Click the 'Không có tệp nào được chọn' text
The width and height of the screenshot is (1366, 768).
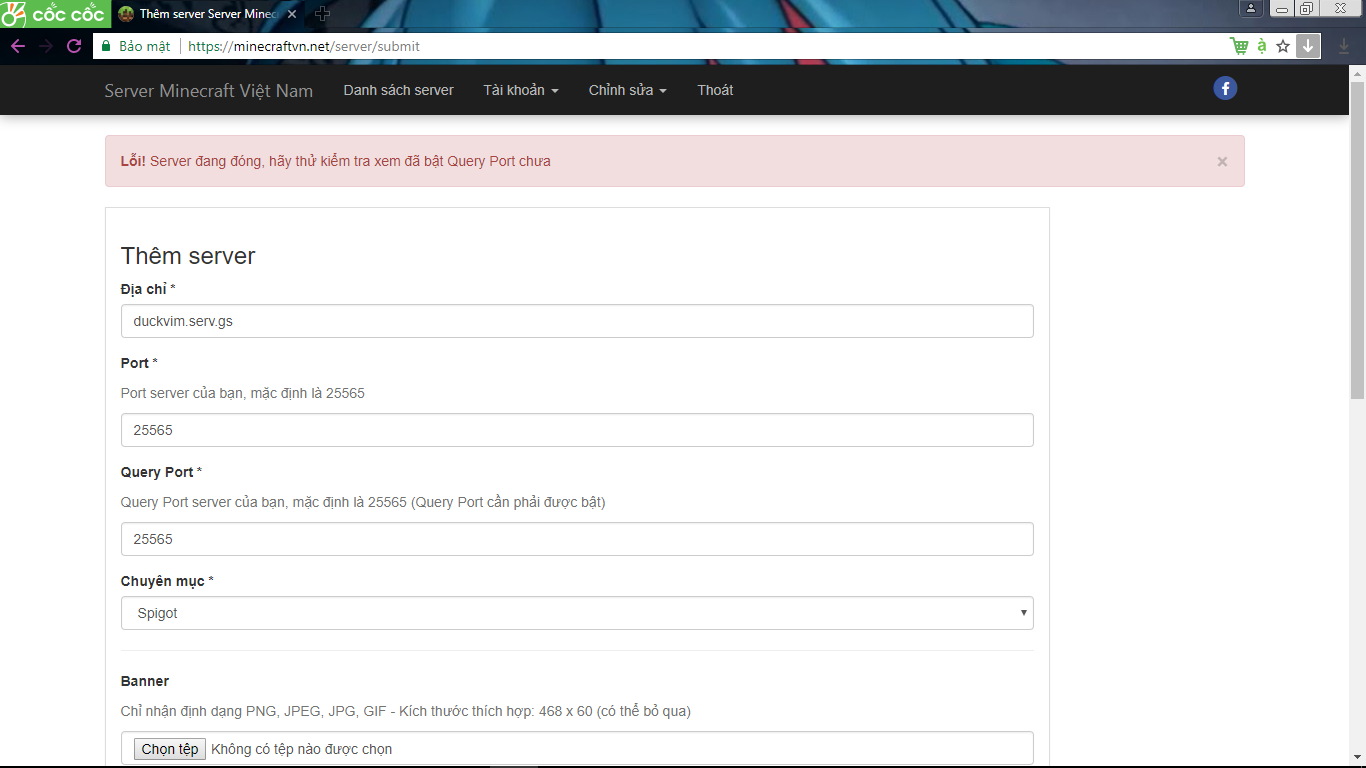coord(302,749)
